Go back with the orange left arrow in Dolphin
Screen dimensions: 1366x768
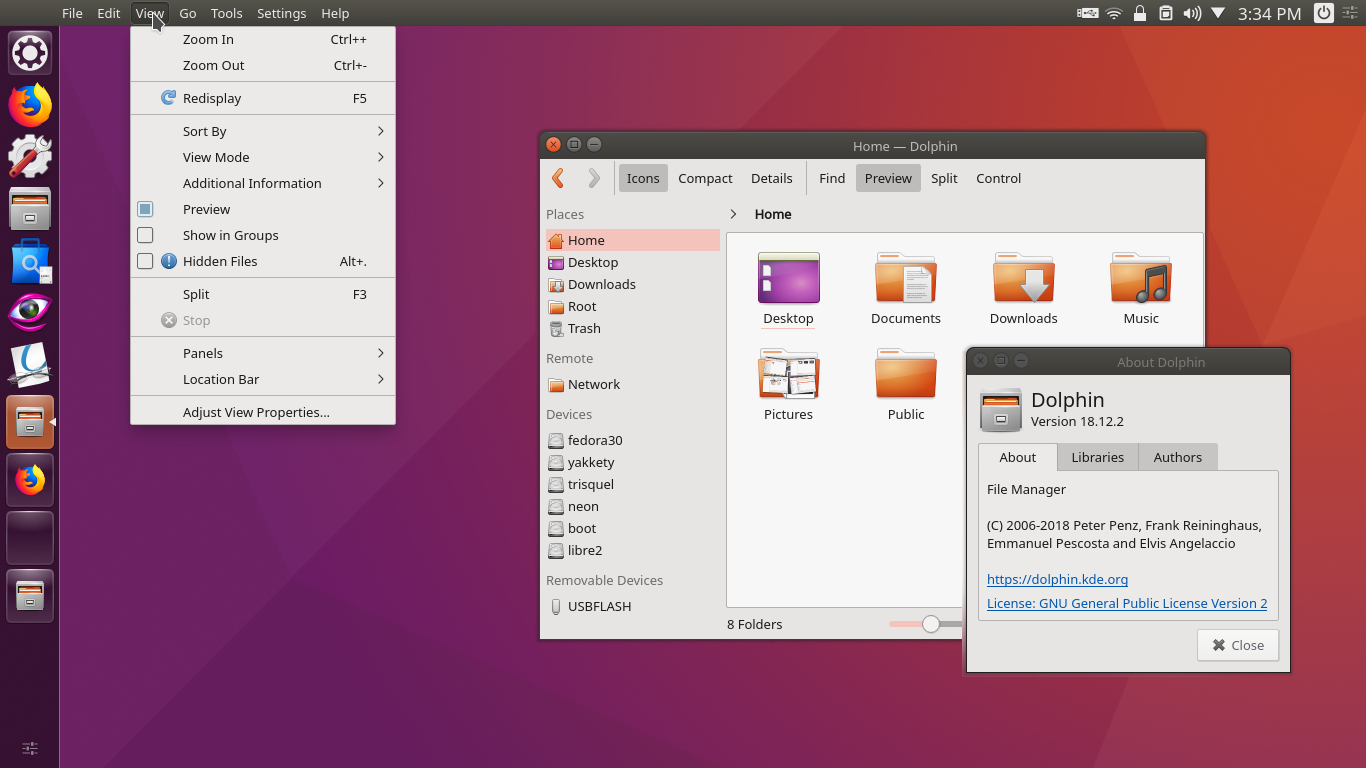pyautogui.click(x=558, y=178)
